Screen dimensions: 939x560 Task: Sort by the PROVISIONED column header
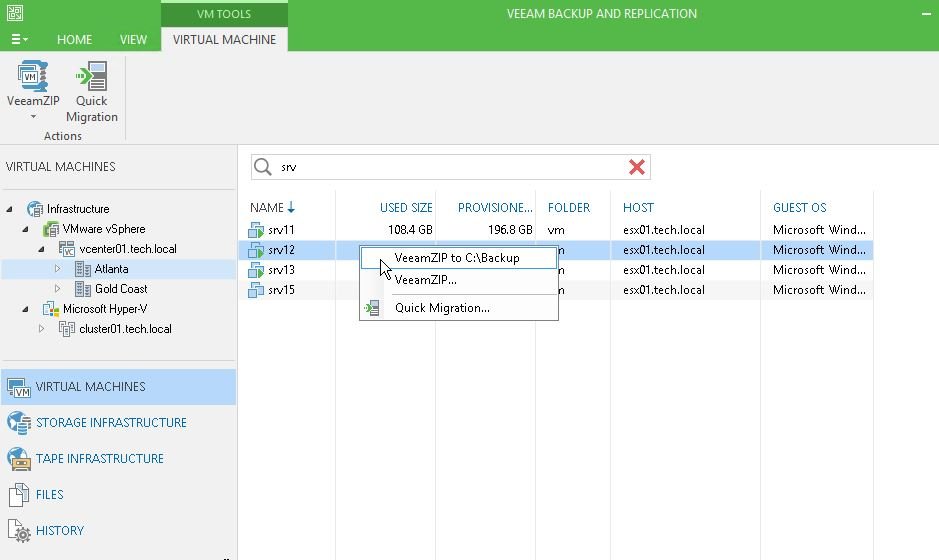495,208
